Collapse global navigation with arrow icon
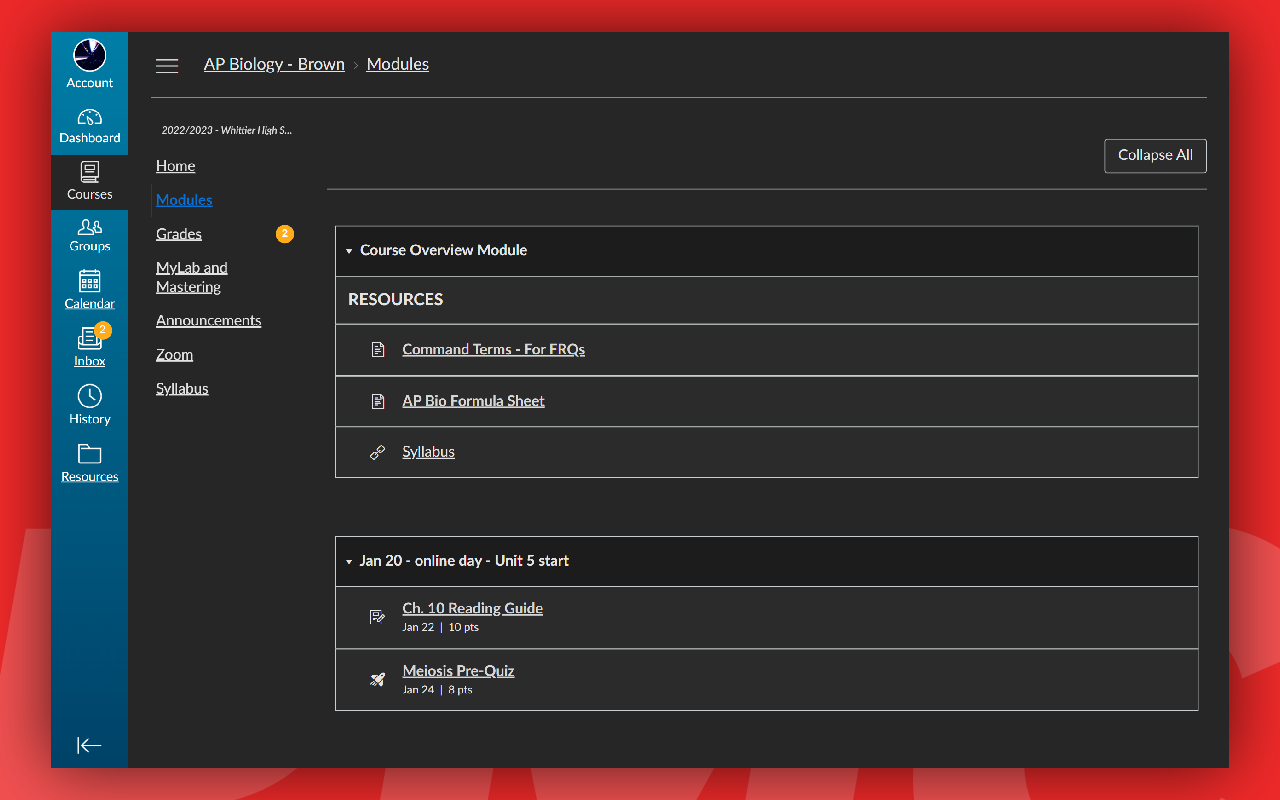1280x800 pixels. pyautogui.click(x=89, y=745)
